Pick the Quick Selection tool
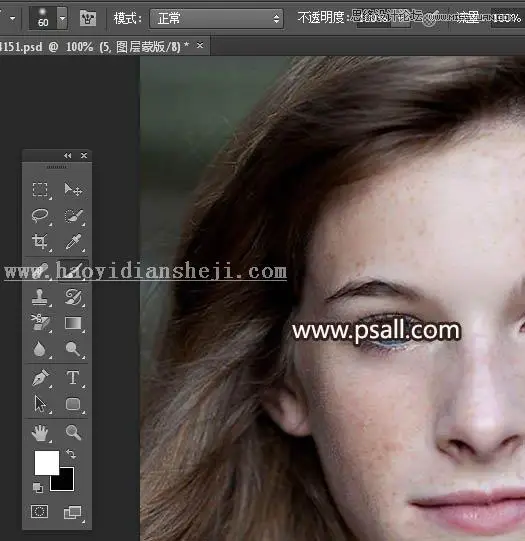Screen dimensions: 525x541 coord(73,215)
